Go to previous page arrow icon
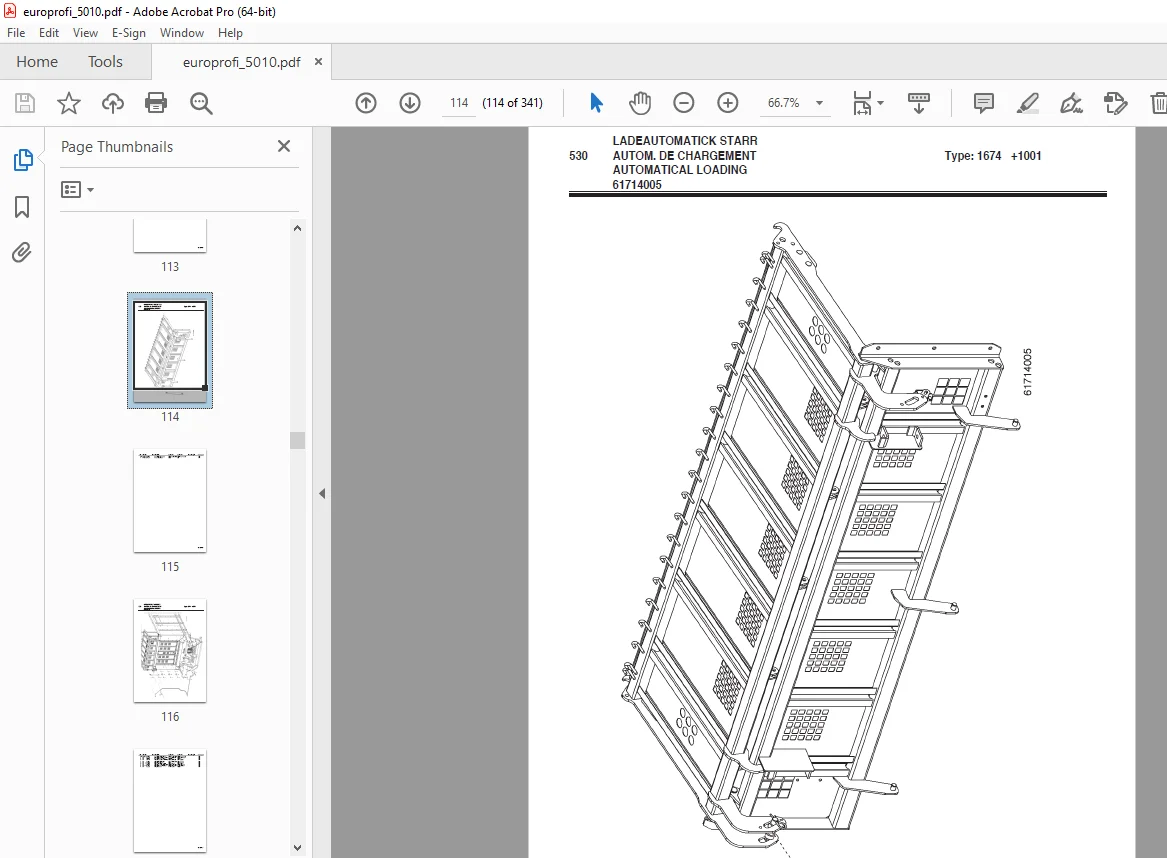Viewport: 1167px width, 858px height. (x=365, y=103)
